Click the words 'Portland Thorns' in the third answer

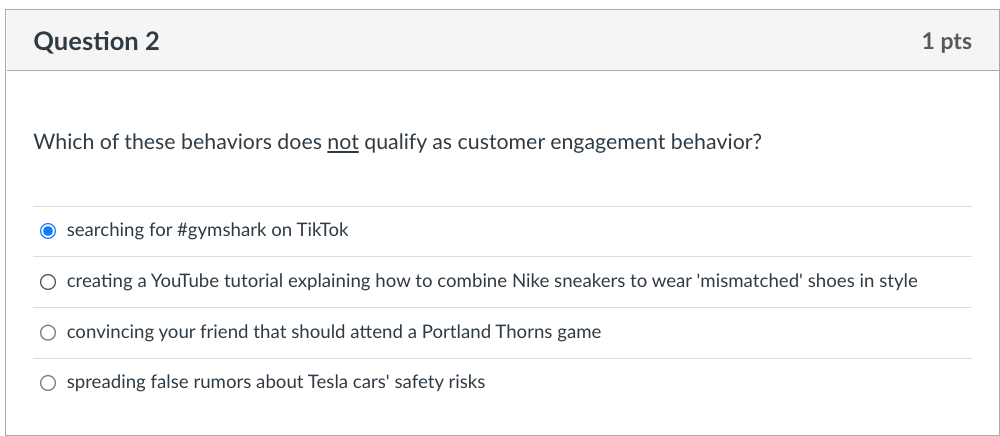488,333
